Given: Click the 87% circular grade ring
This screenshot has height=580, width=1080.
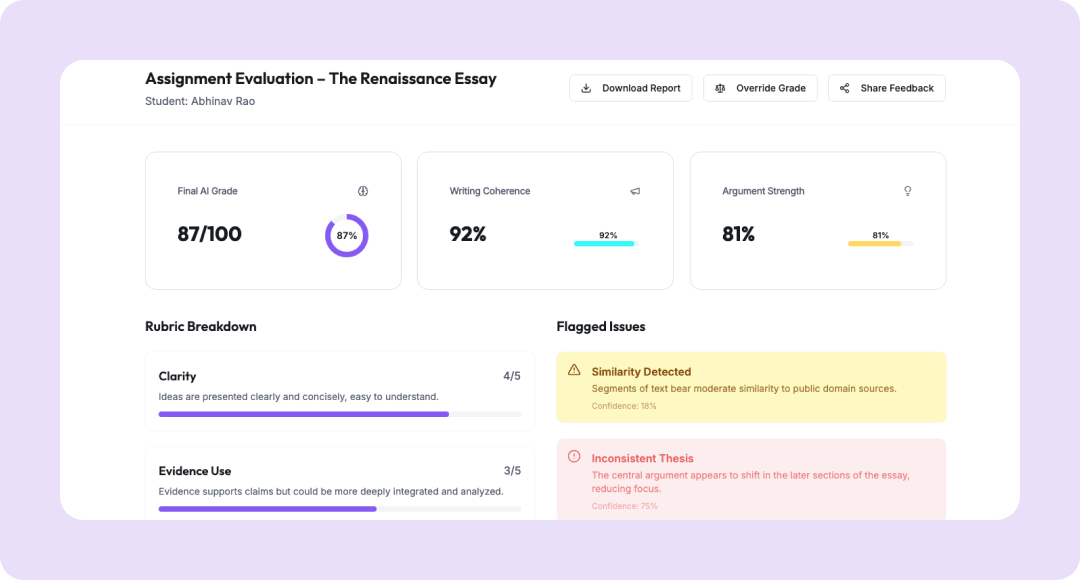Looking at the screenshot, I should [x=346, y=236].
